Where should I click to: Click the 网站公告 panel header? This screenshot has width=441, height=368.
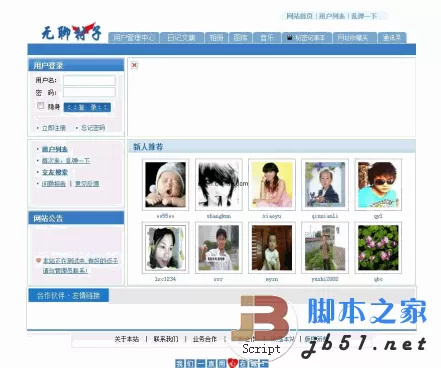point(76,218)
